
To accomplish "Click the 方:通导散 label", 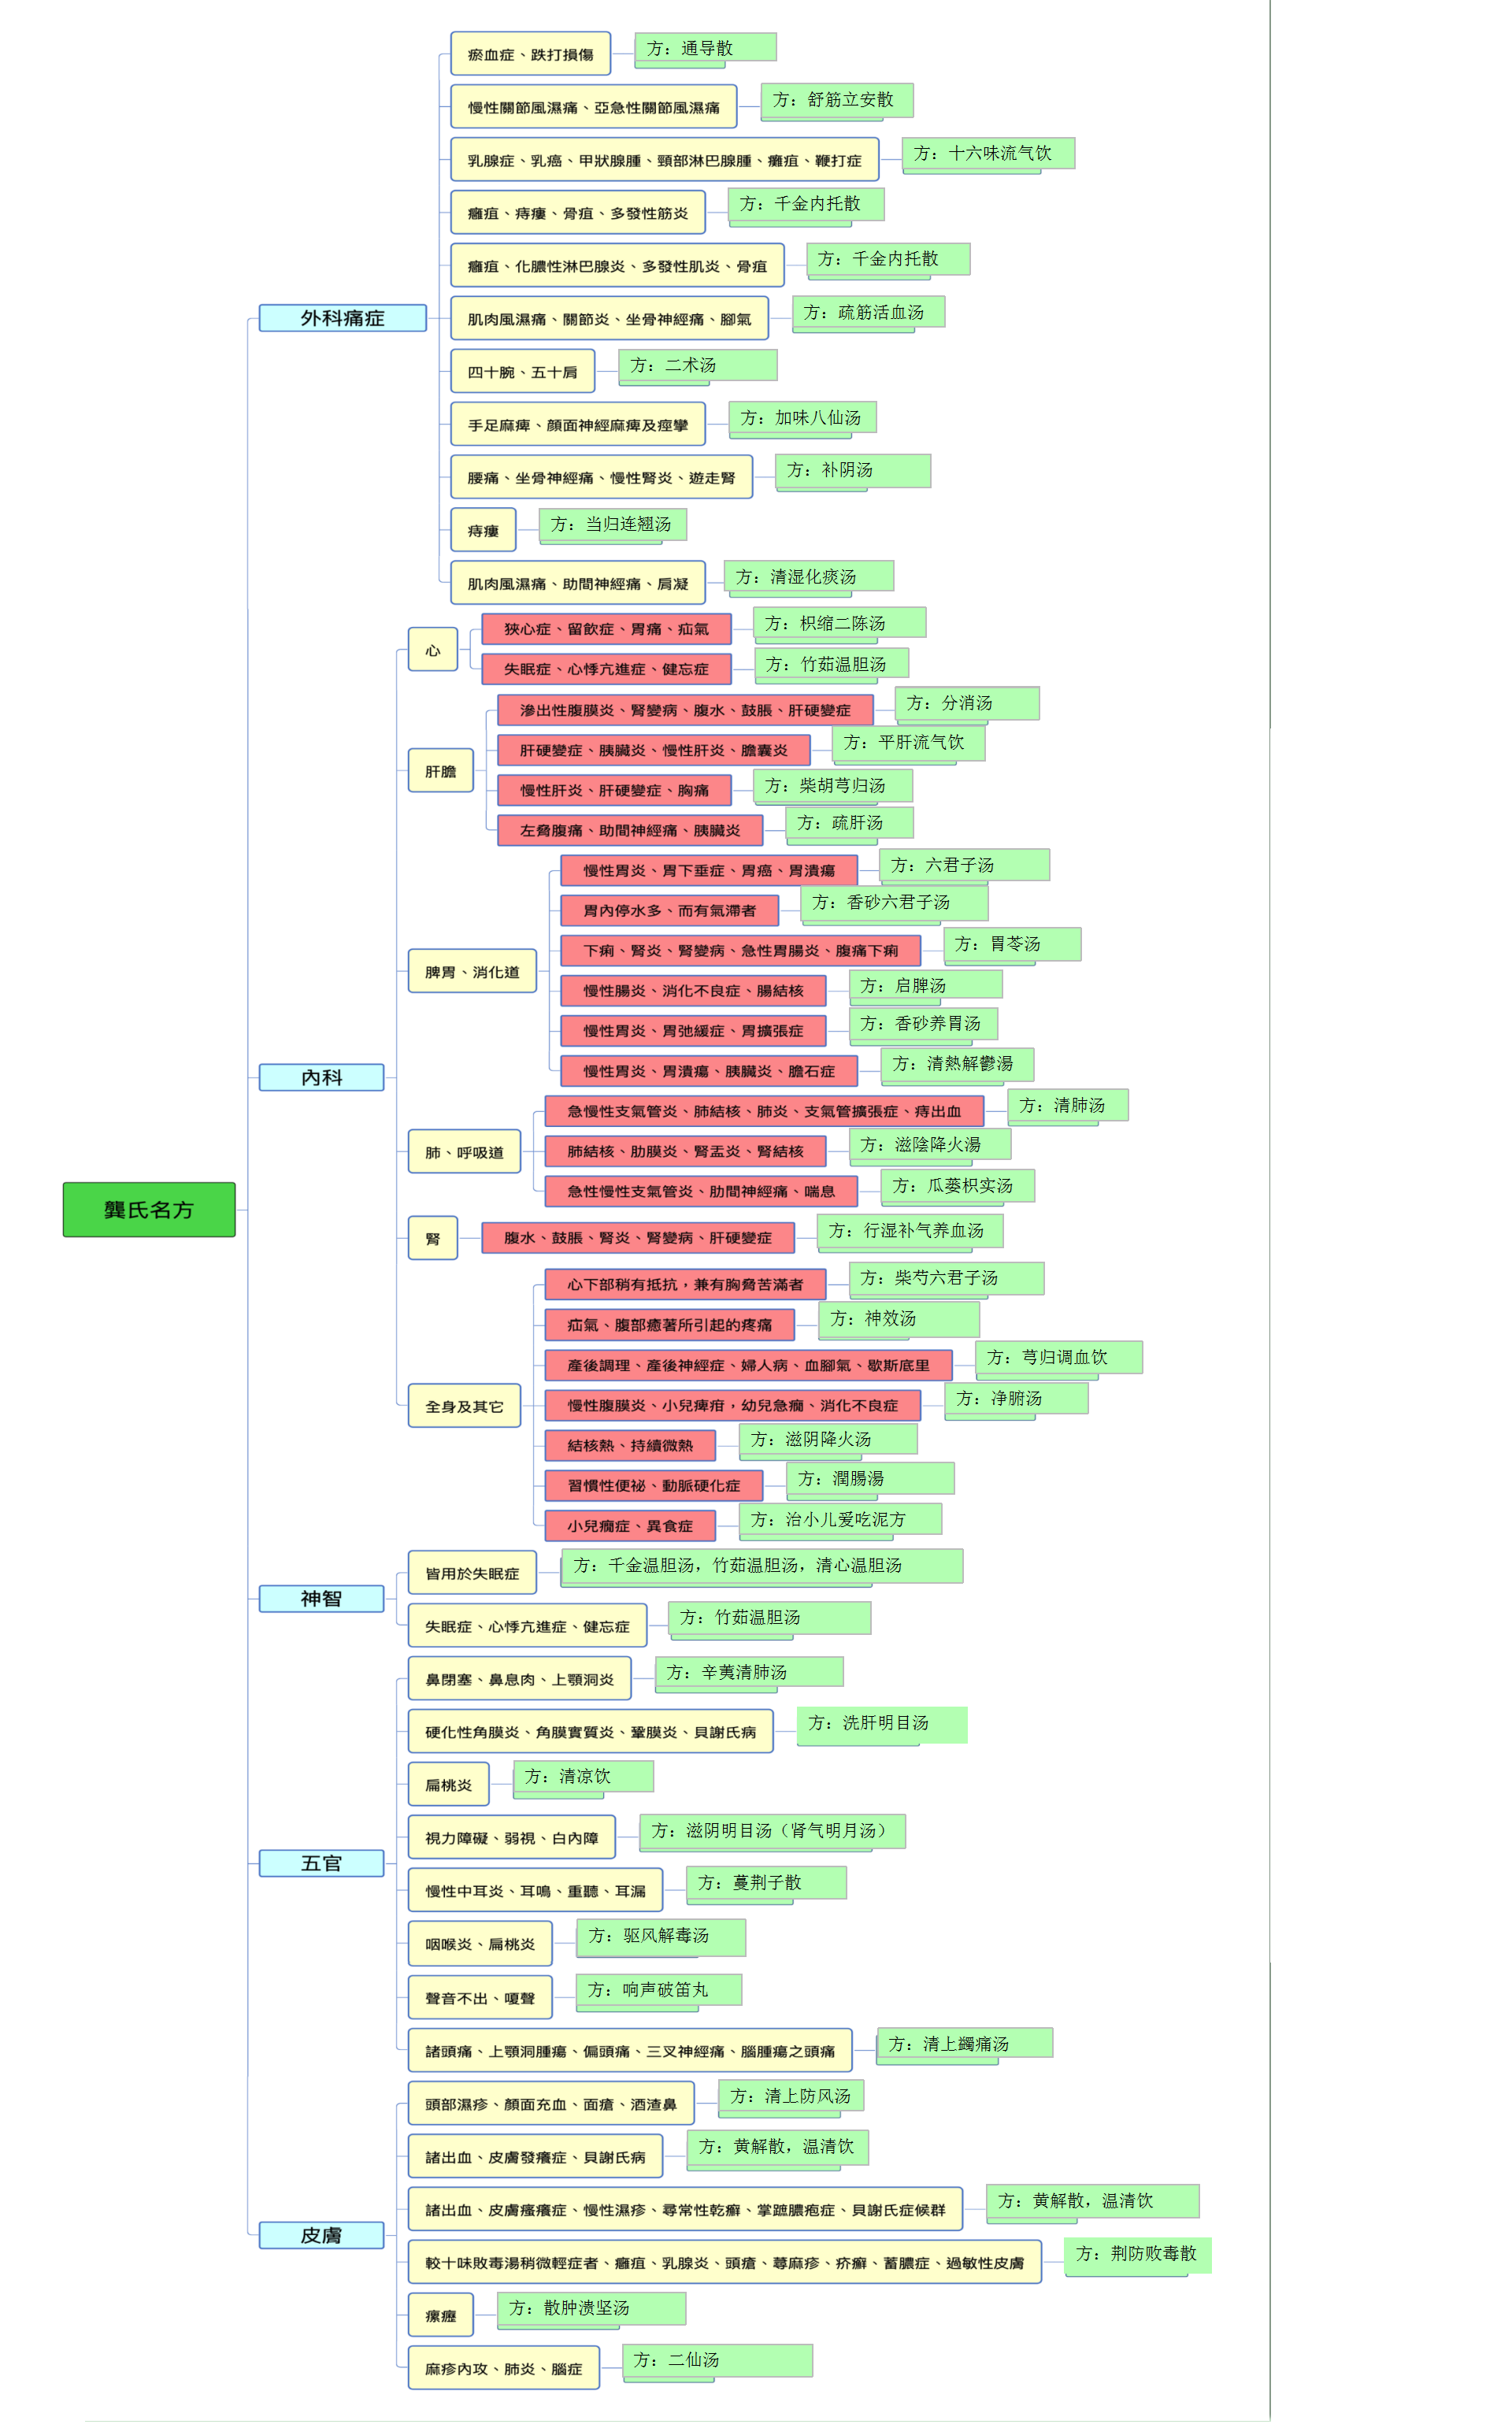I will (706, 48).
